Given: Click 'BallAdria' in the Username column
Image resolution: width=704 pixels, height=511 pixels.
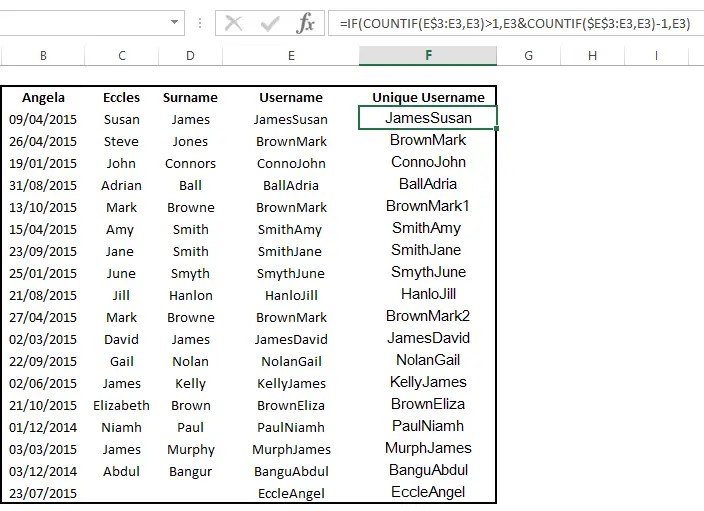Looking at the screenshot, I should 290,185.
